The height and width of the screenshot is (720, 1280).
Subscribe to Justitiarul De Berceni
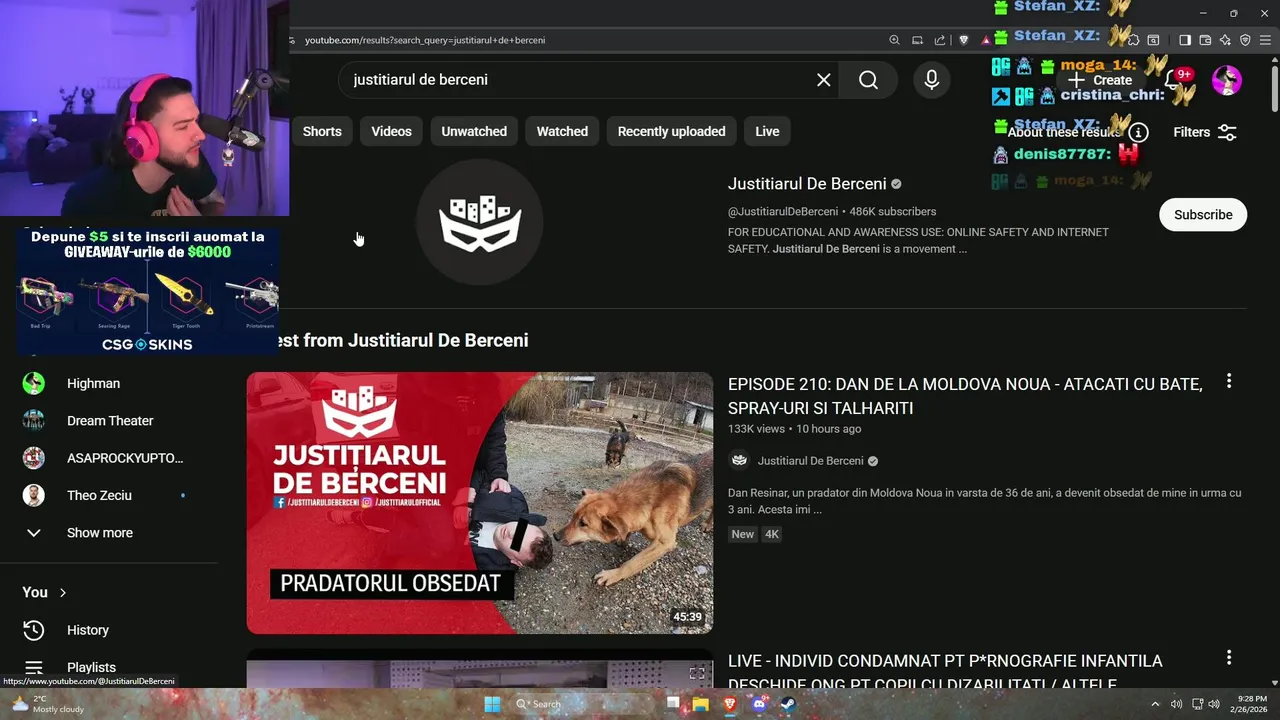coord(1203,215)
